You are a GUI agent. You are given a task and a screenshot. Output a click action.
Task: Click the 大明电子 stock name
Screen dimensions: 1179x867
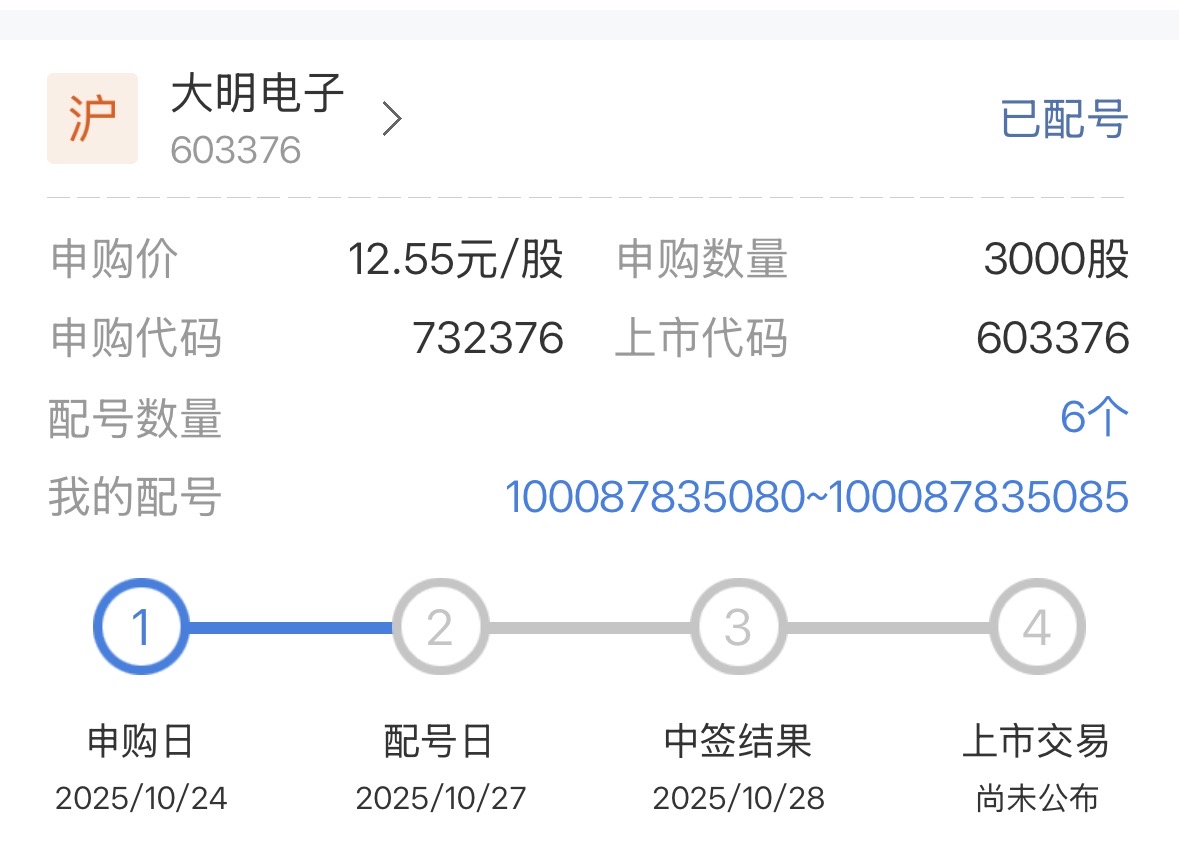tap(258, 93)
